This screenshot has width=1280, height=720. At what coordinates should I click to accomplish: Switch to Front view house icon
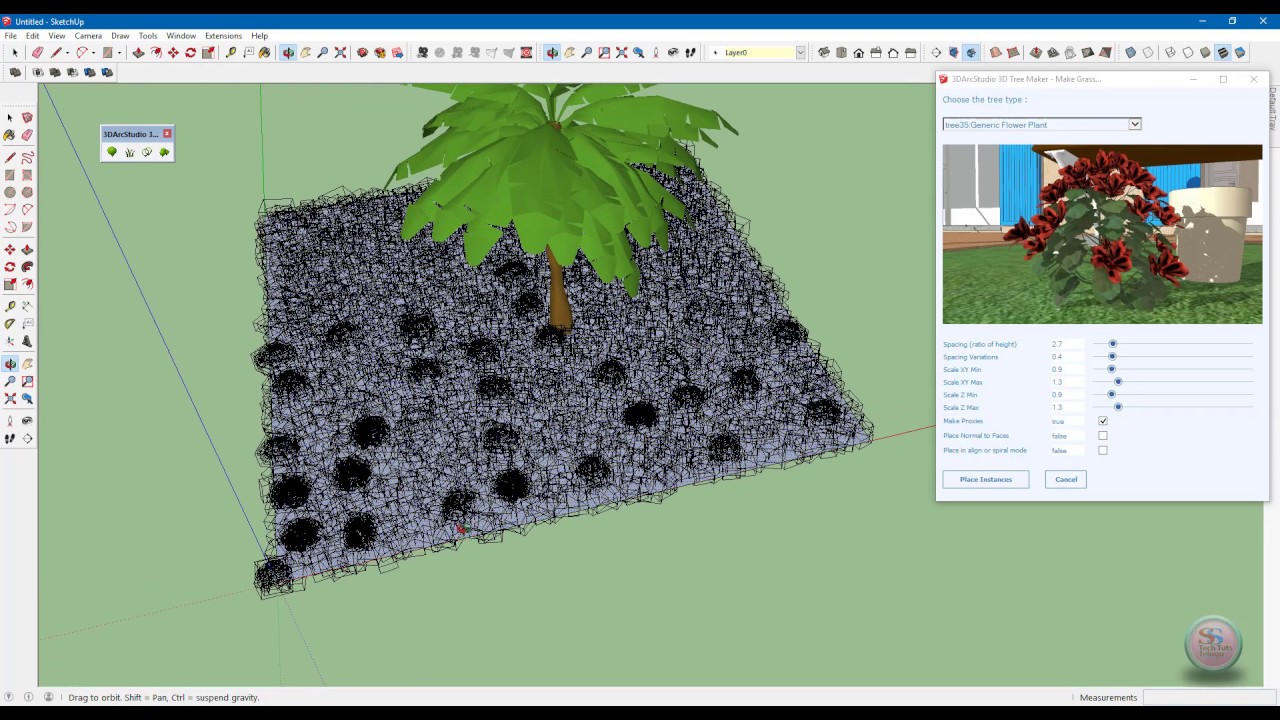pos(858,52)
